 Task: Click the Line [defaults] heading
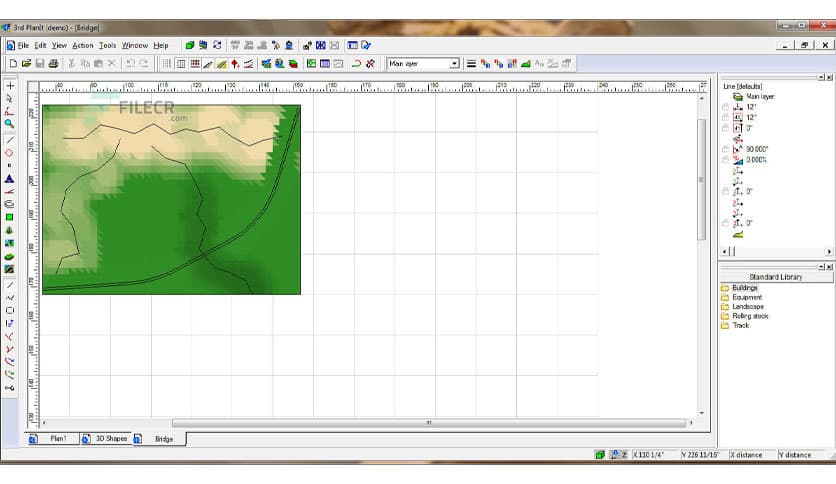pyautogui.click(x=743, y=86)
